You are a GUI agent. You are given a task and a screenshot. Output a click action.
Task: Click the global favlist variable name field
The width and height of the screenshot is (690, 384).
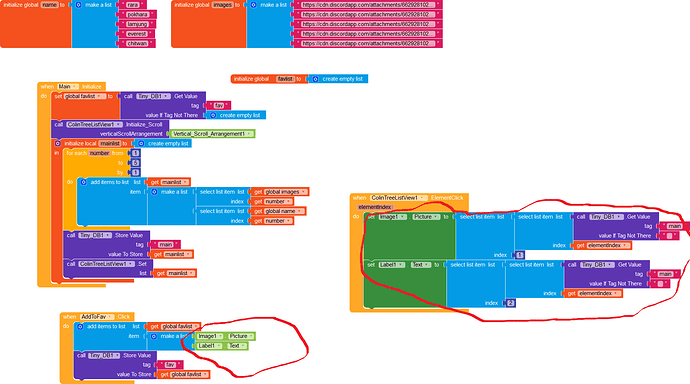tap(285, 79)
